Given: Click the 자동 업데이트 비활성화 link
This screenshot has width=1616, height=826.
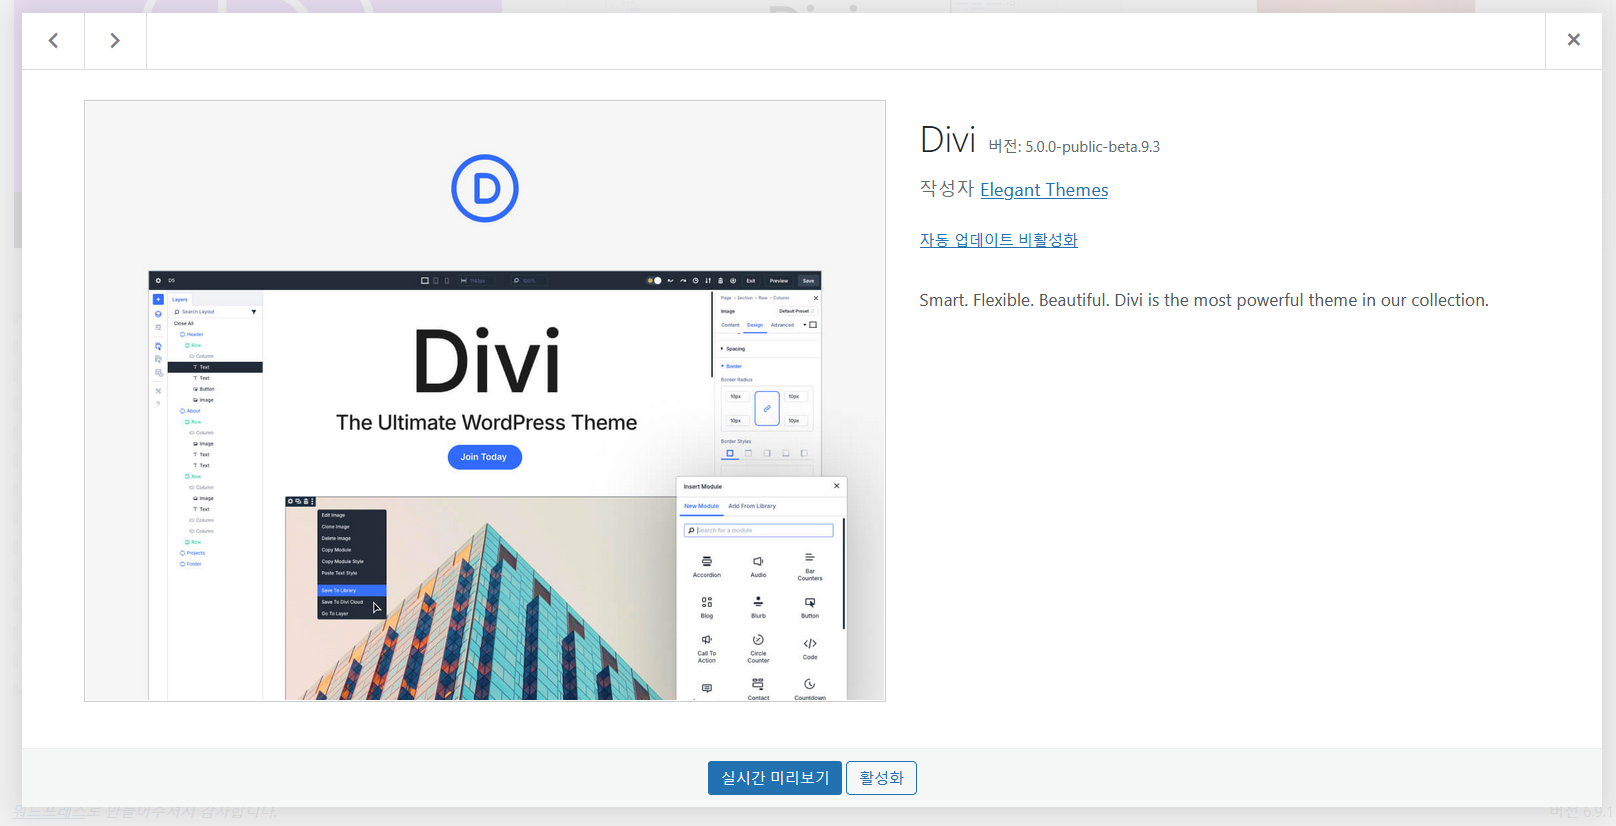Looking at the screenshot, I should pyautogui.click(x=998, y=240).
